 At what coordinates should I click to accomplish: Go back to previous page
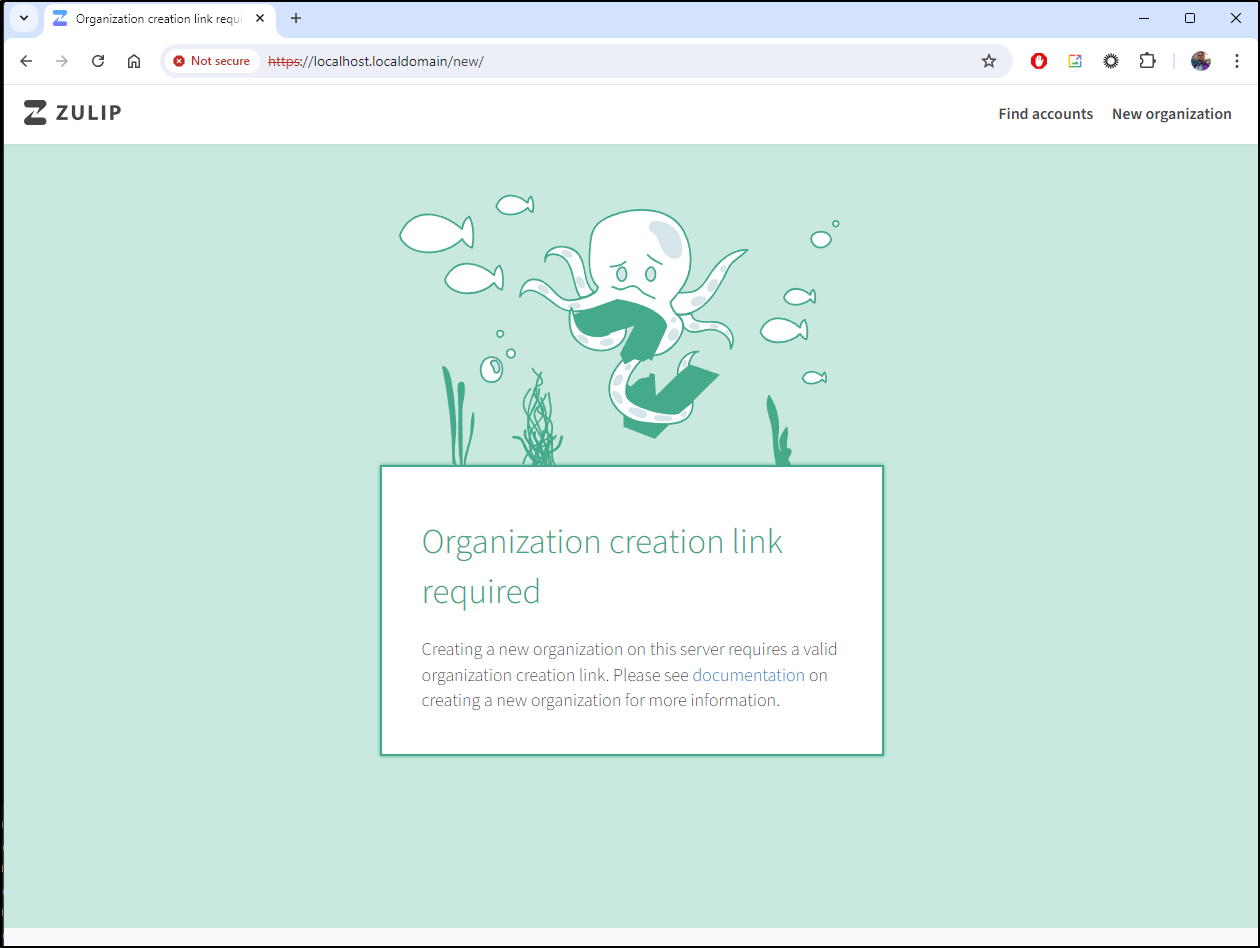[27, 61]
